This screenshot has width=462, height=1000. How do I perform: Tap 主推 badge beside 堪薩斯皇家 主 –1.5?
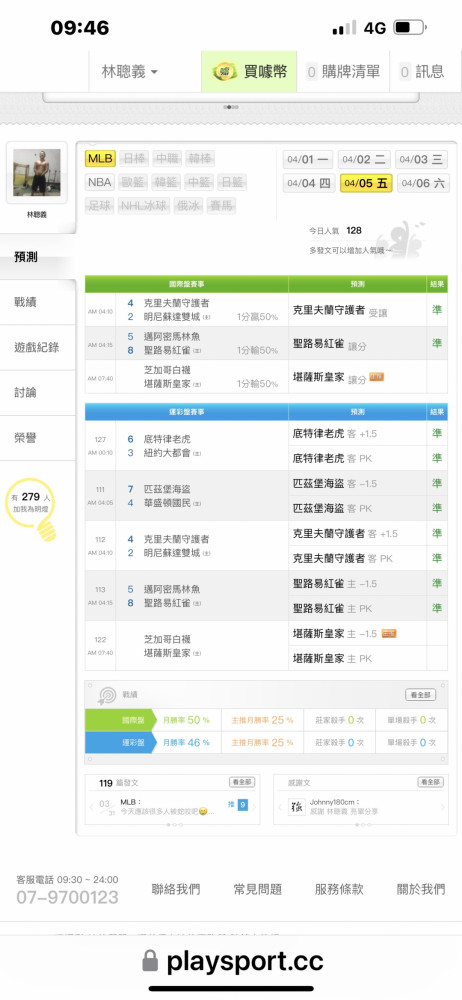coord(389,633)
